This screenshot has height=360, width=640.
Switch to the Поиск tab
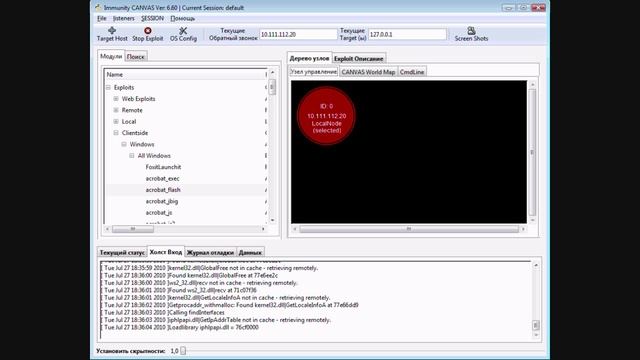[136, 57]
